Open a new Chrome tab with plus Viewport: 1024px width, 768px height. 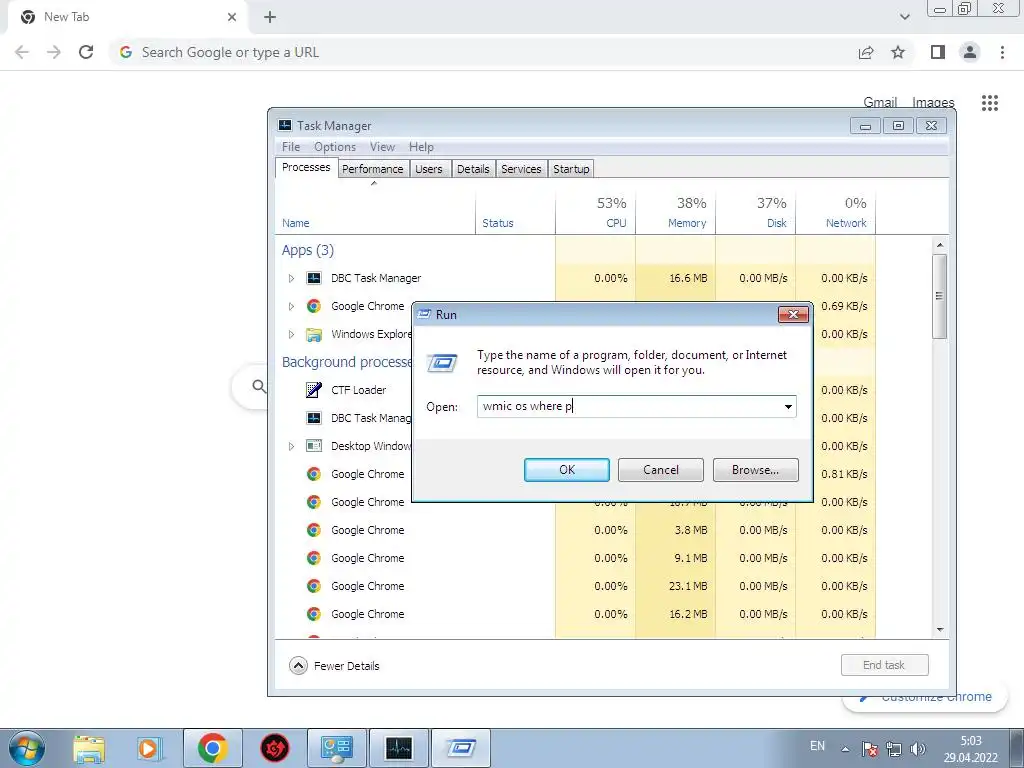tap(270, 17)
